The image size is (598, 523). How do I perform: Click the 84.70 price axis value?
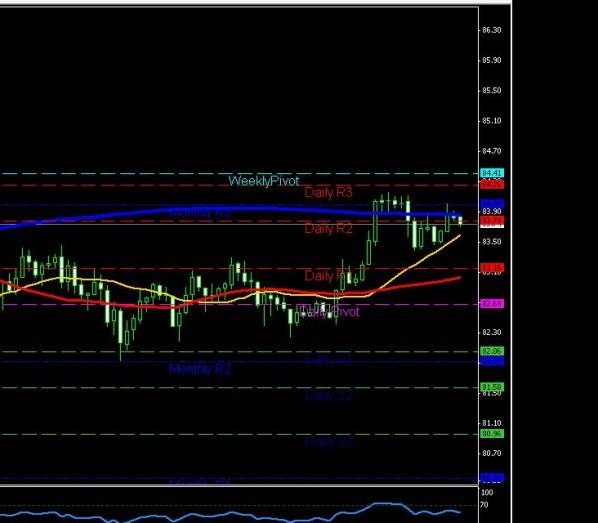[x=492, y=151]
